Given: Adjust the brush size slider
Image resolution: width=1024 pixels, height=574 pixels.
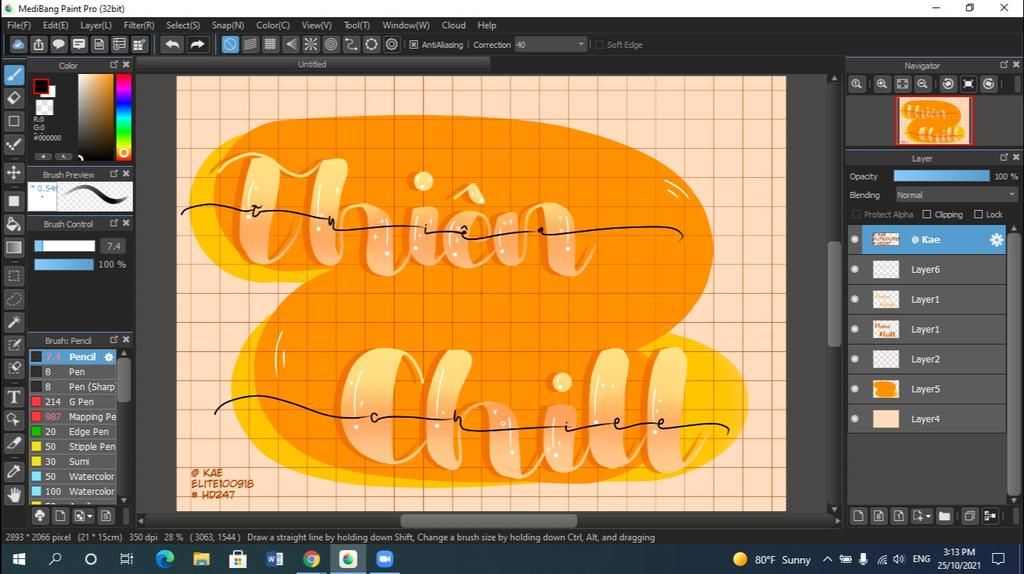Looking at the screenshot, I should click(64, 246).
